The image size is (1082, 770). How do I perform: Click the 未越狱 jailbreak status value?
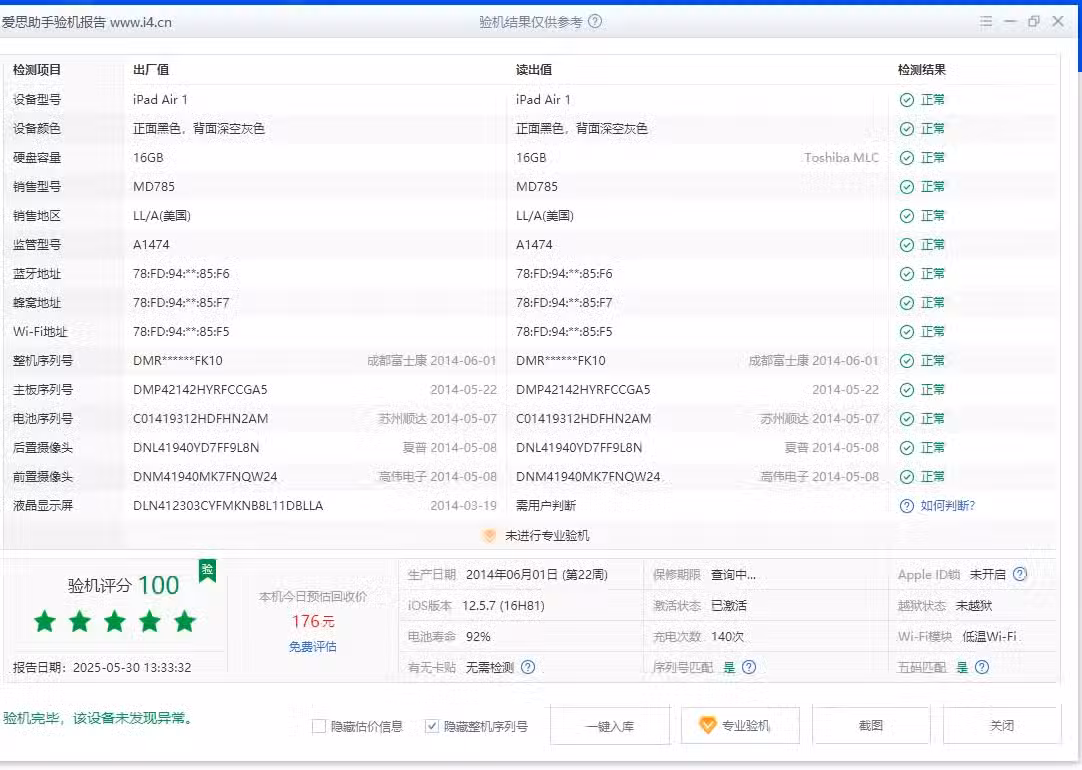point(974,606)
